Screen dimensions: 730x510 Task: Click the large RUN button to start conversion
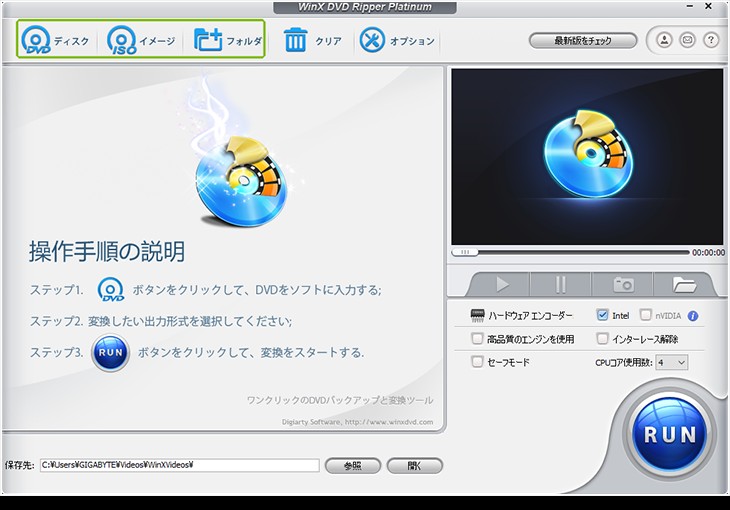[x=669, y=435]
